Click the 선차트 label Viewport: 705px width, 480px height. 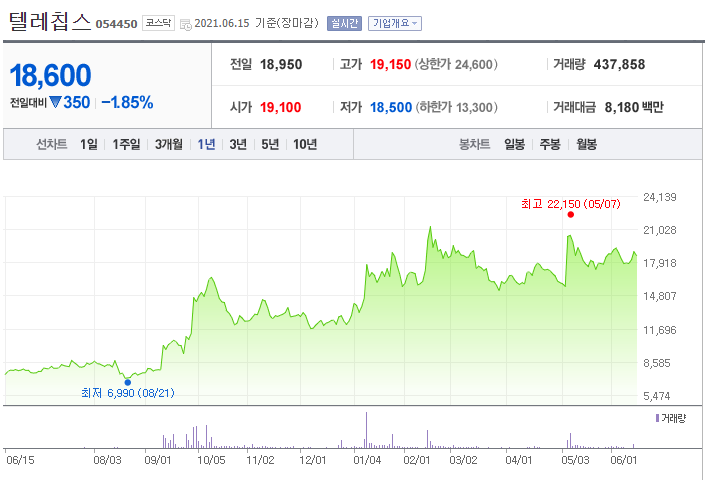coord(52,144)
